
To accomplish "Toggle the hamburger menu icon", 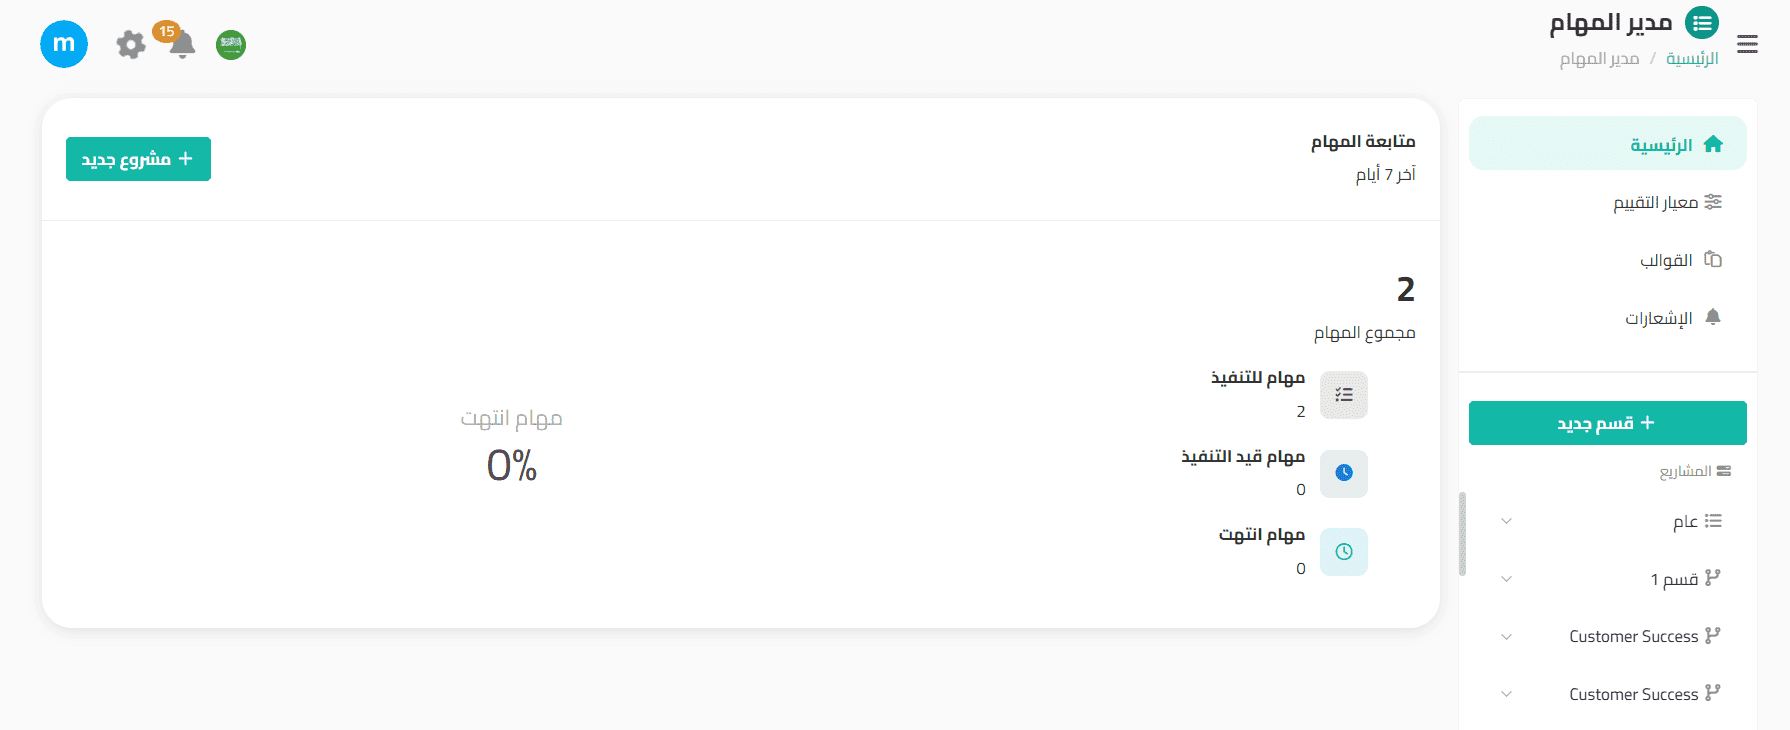I will click(1747, 44).
